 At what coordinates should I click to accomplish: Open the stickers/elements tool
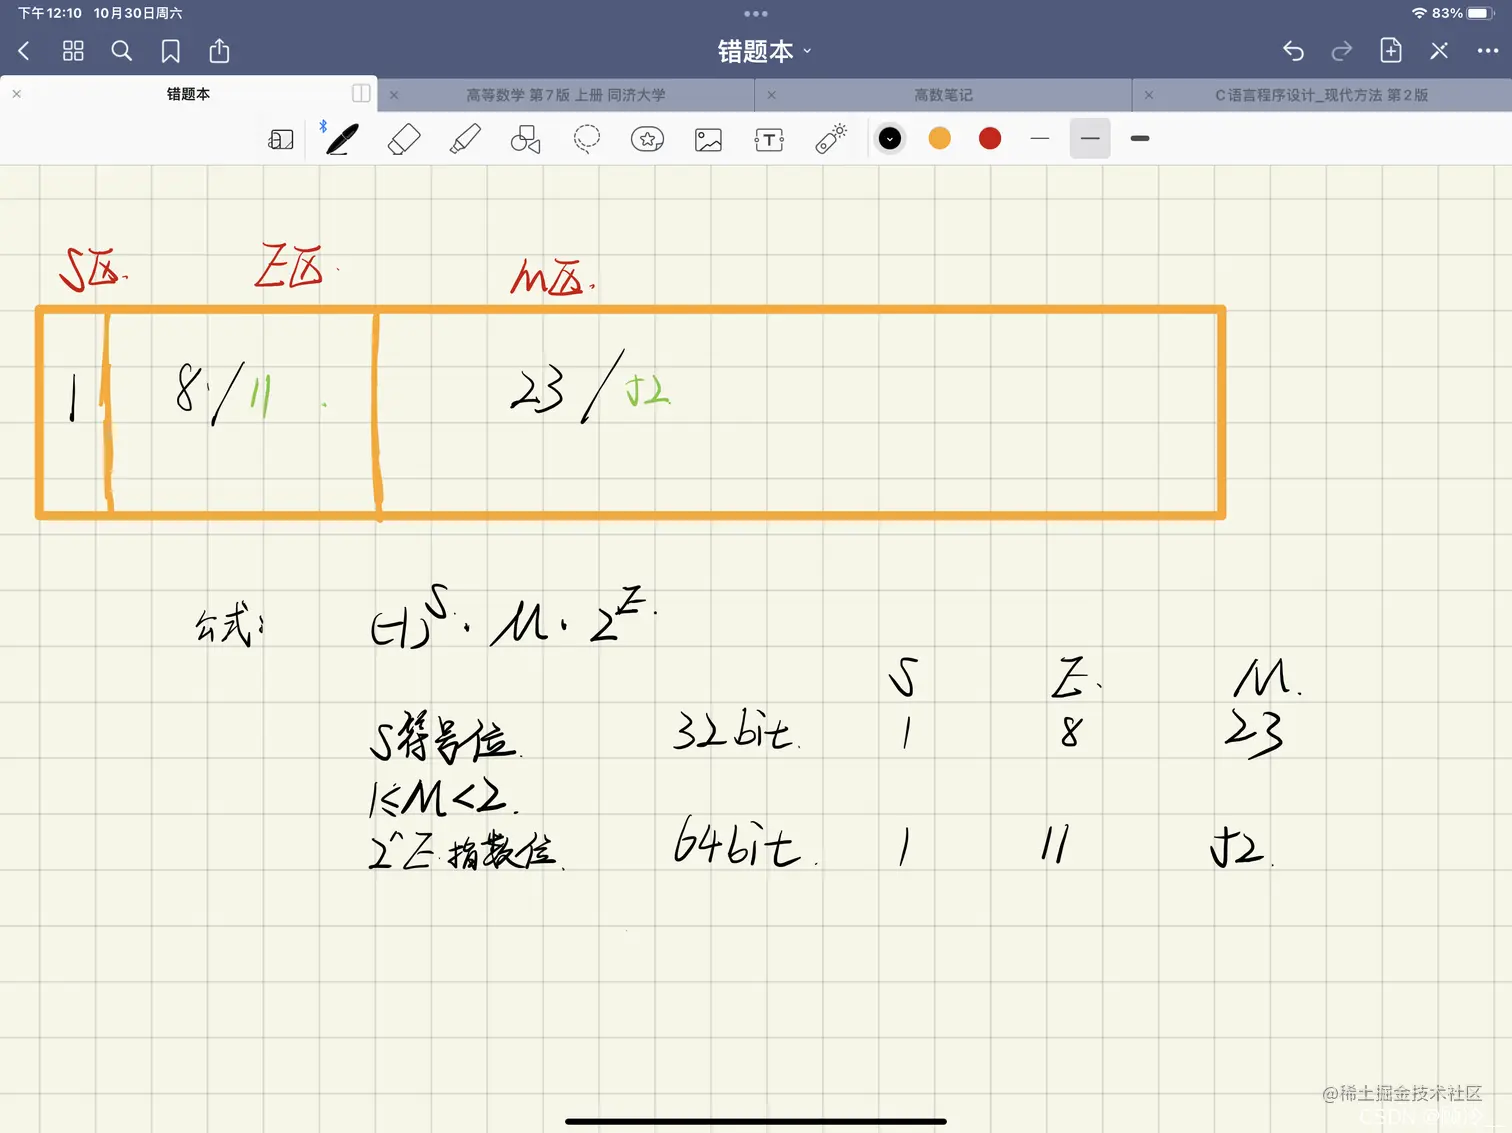tap(647, 139)
